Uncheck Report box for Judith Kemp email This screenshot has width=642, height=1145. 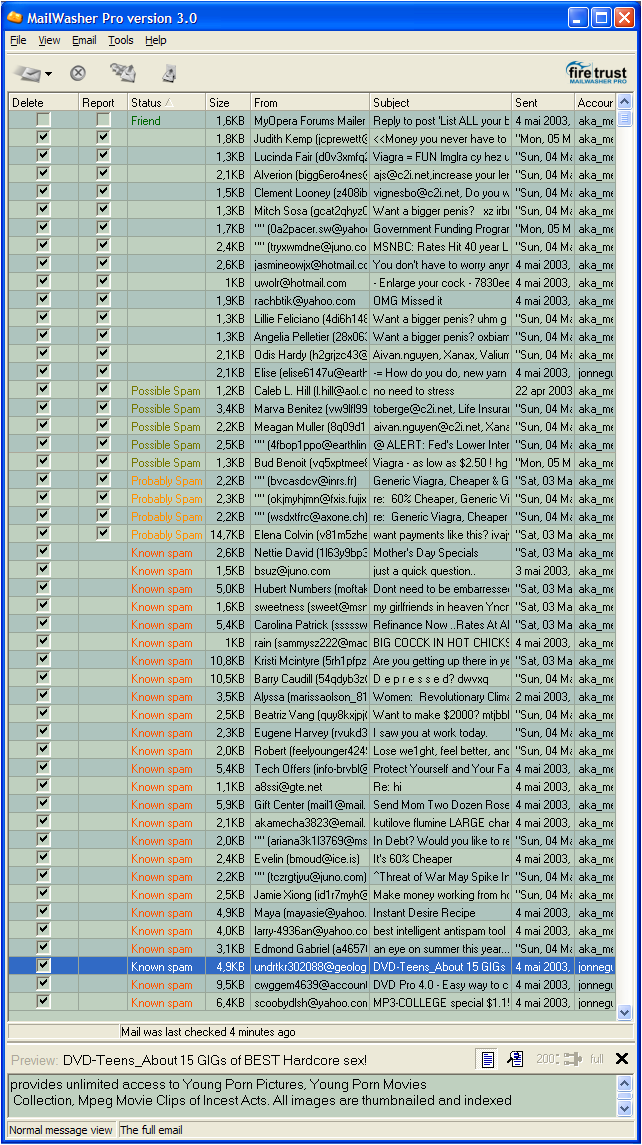click(103, 137)
